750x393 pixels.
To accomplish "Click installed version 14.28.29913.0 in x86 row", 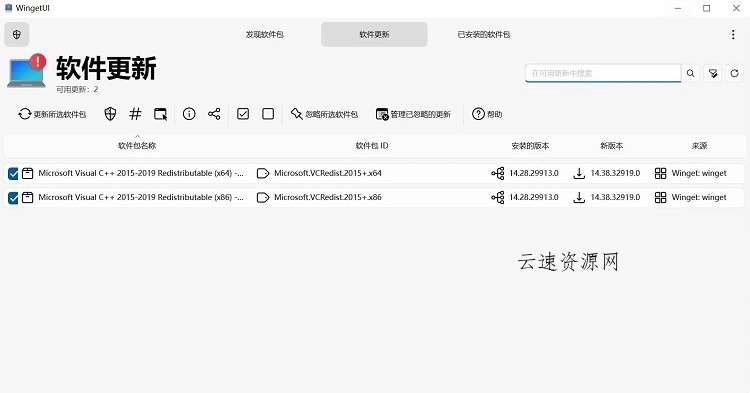I will (x=534, y=197).
